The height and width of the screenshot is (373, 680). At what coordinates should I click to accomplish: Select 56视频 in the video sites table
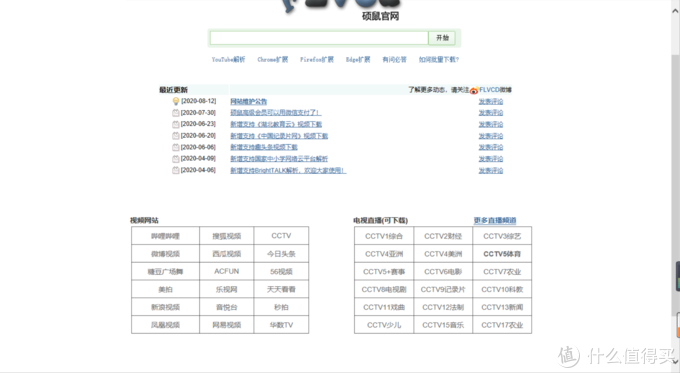pos(281,272)
